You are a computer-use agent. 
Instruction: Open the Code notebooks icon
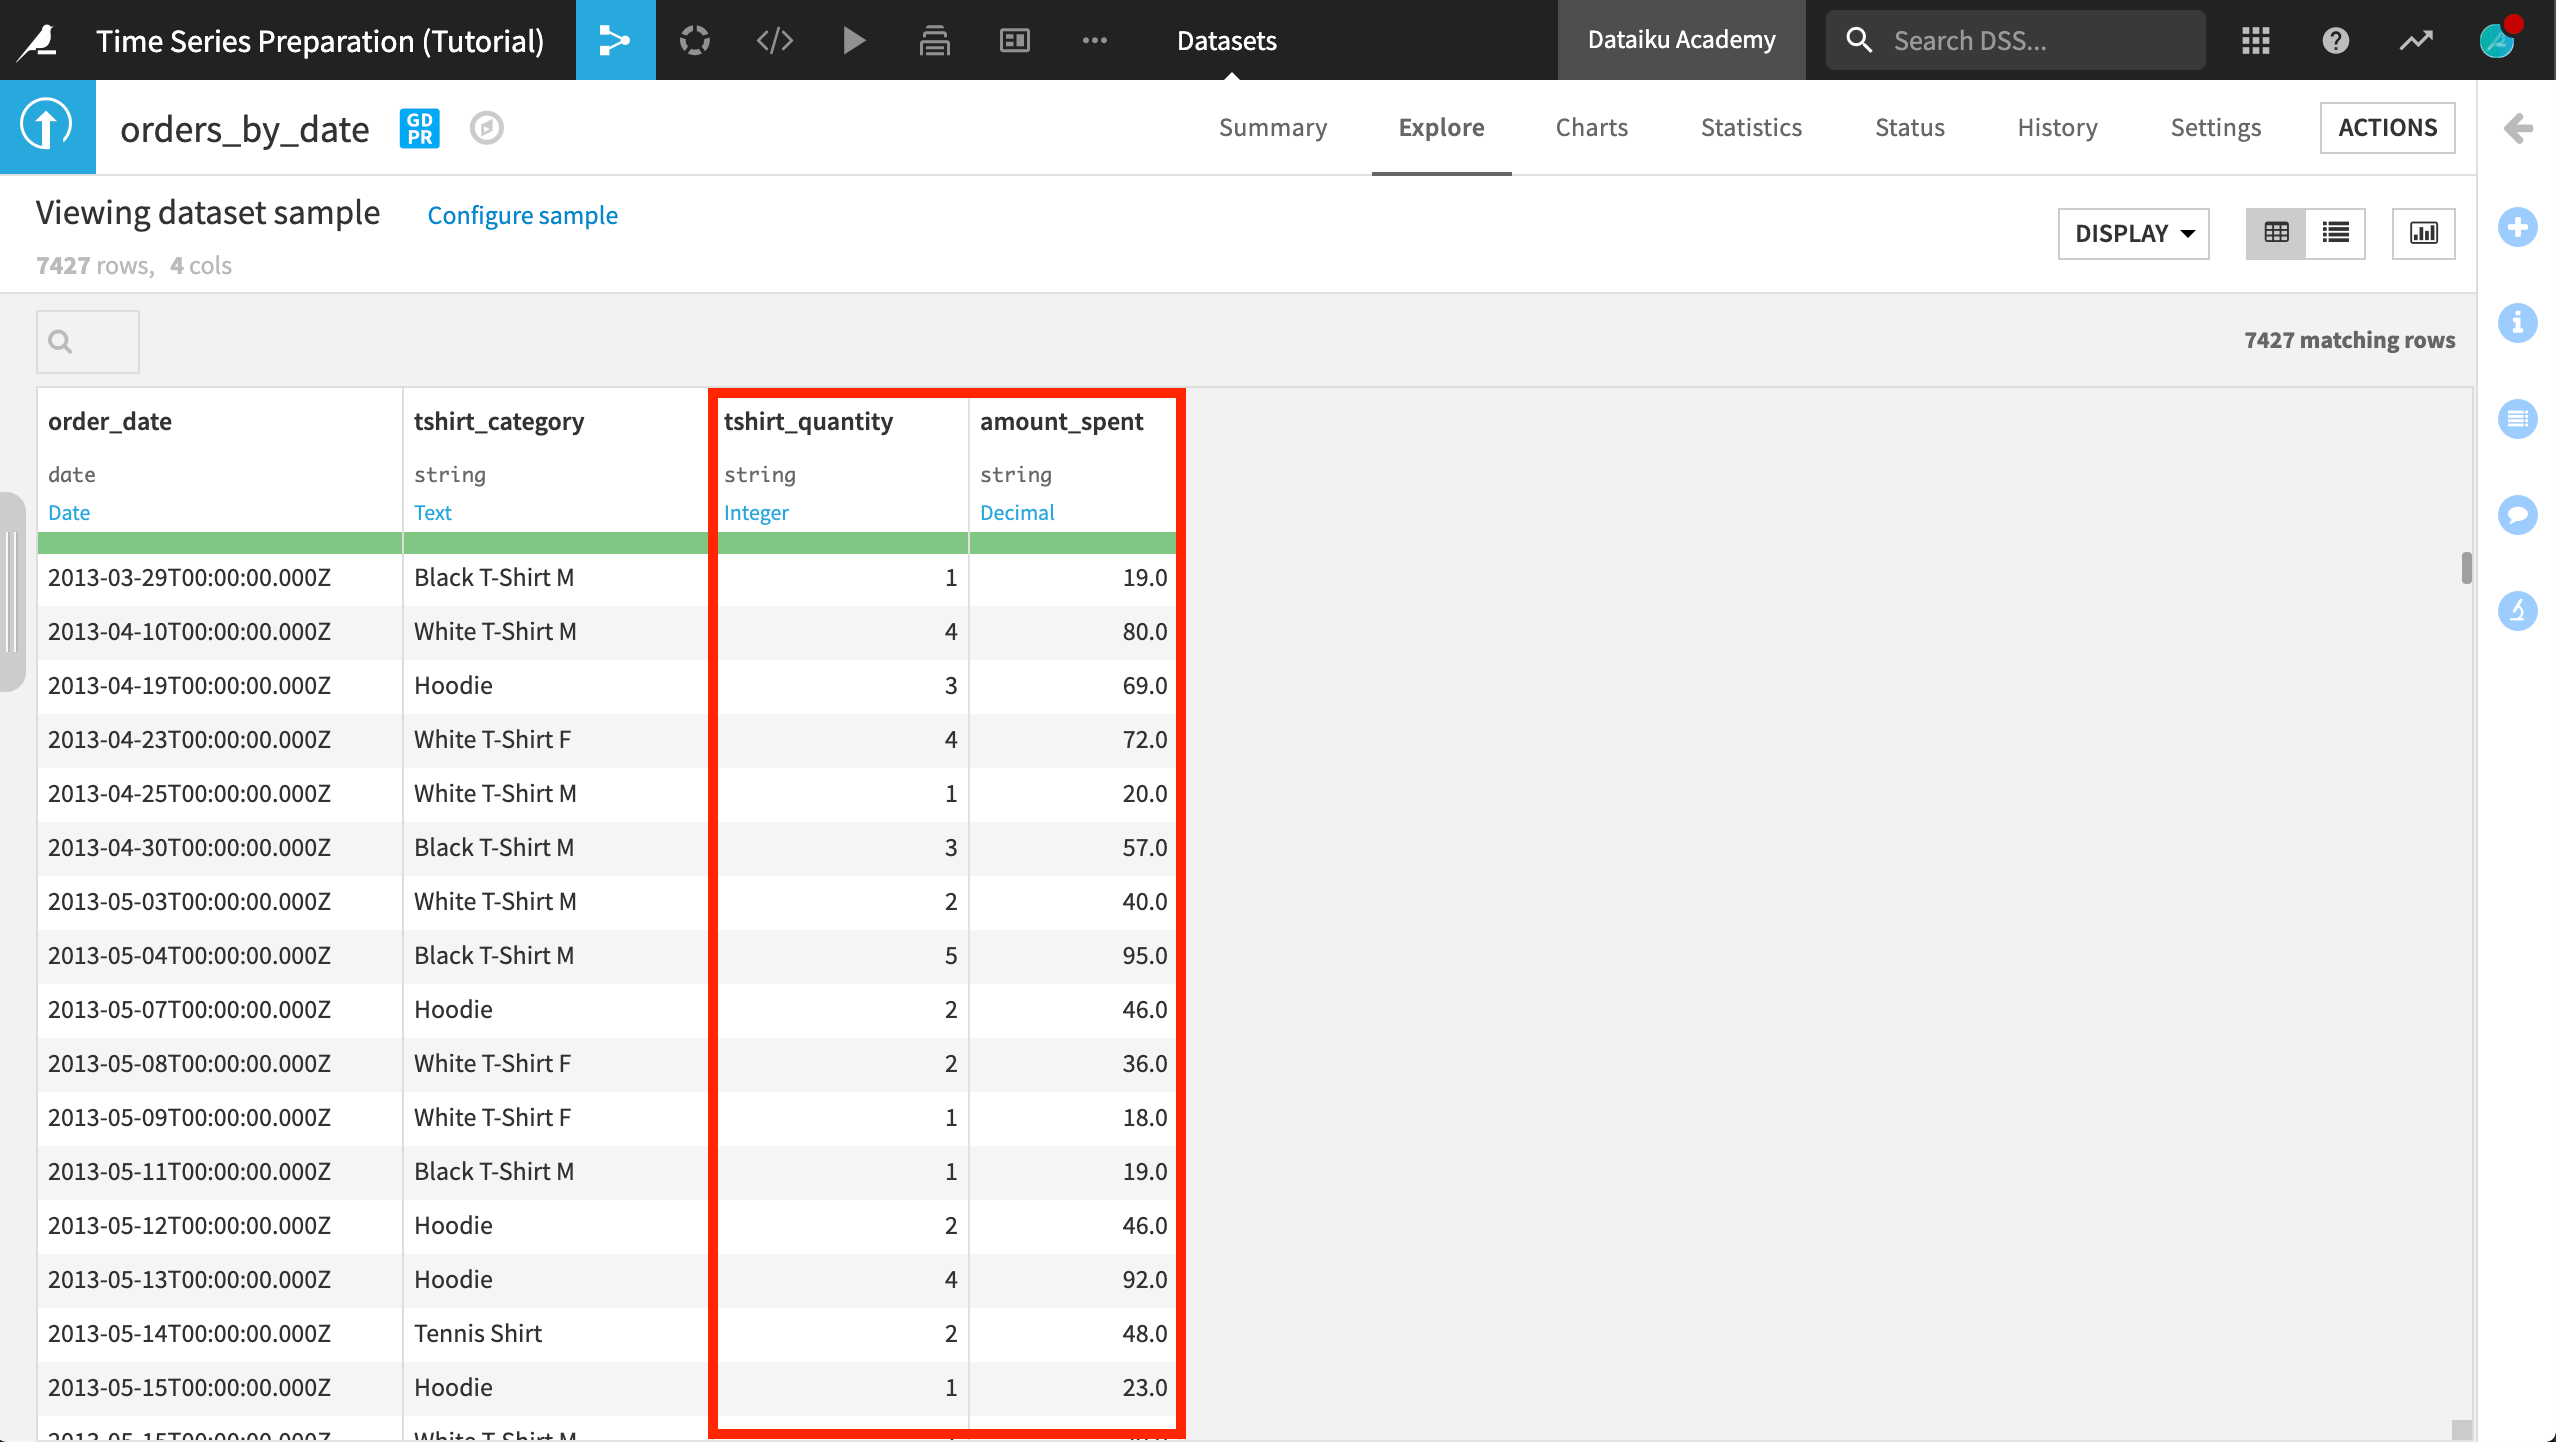pos(775,40)
